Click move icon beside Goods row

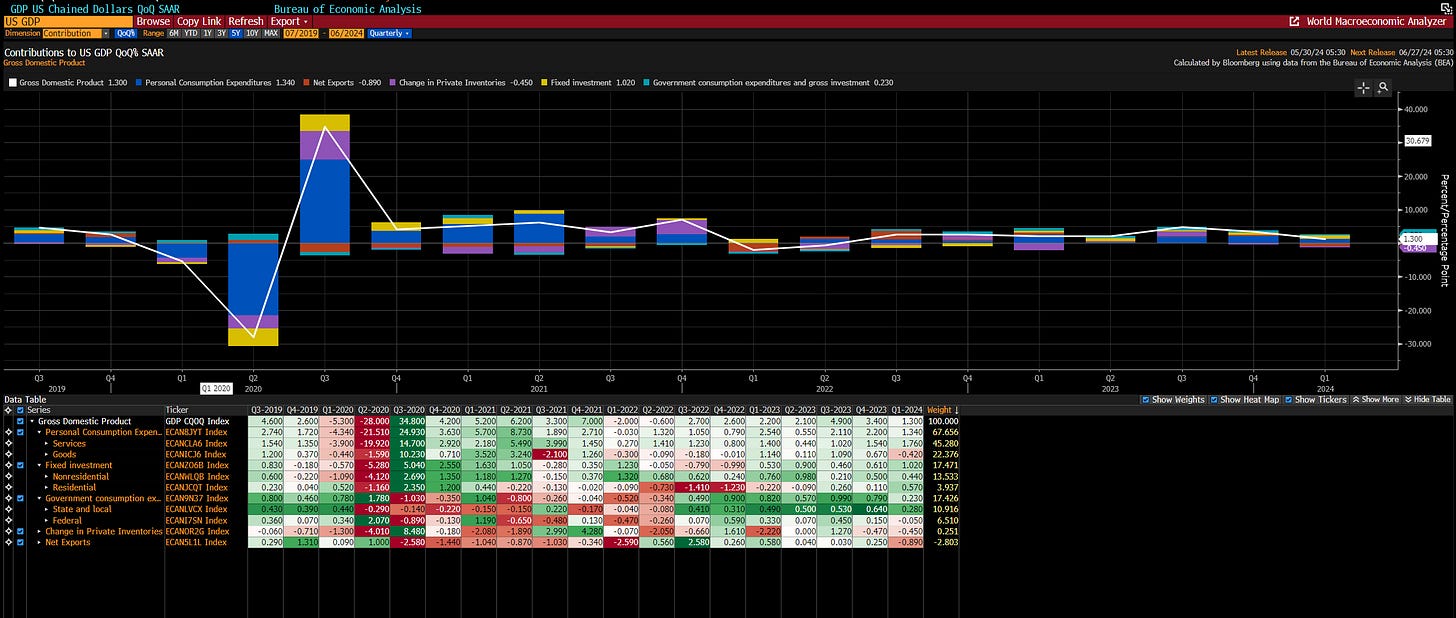8,454
